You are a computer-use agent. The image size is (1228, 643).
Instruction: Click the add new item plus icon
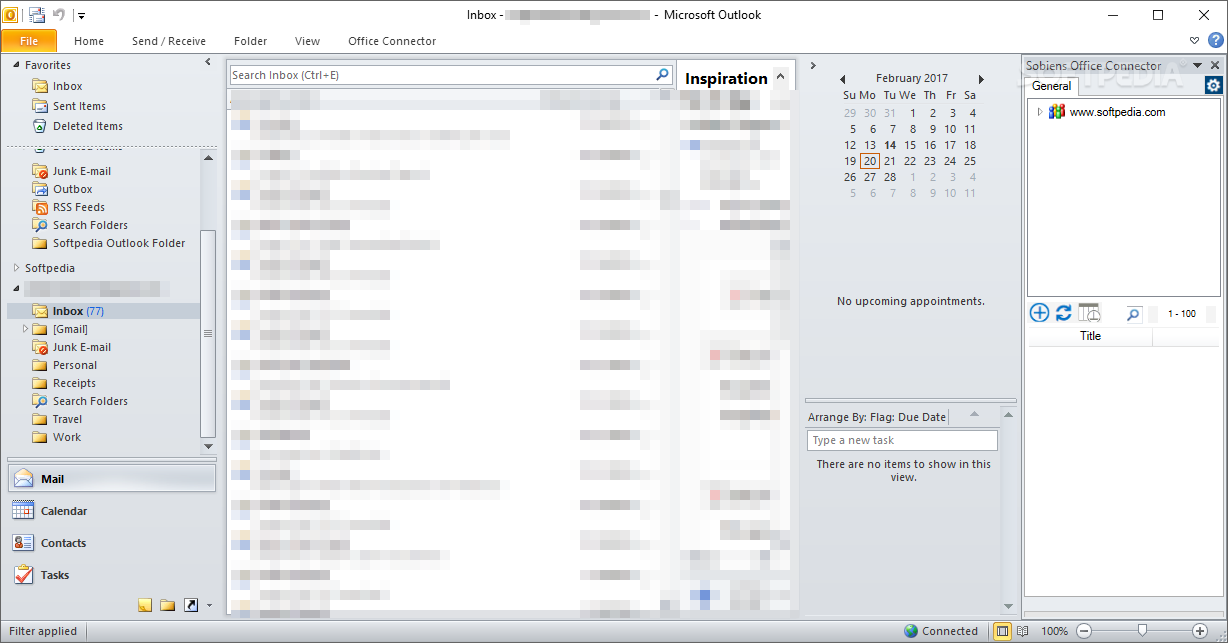coord(1040,313)
